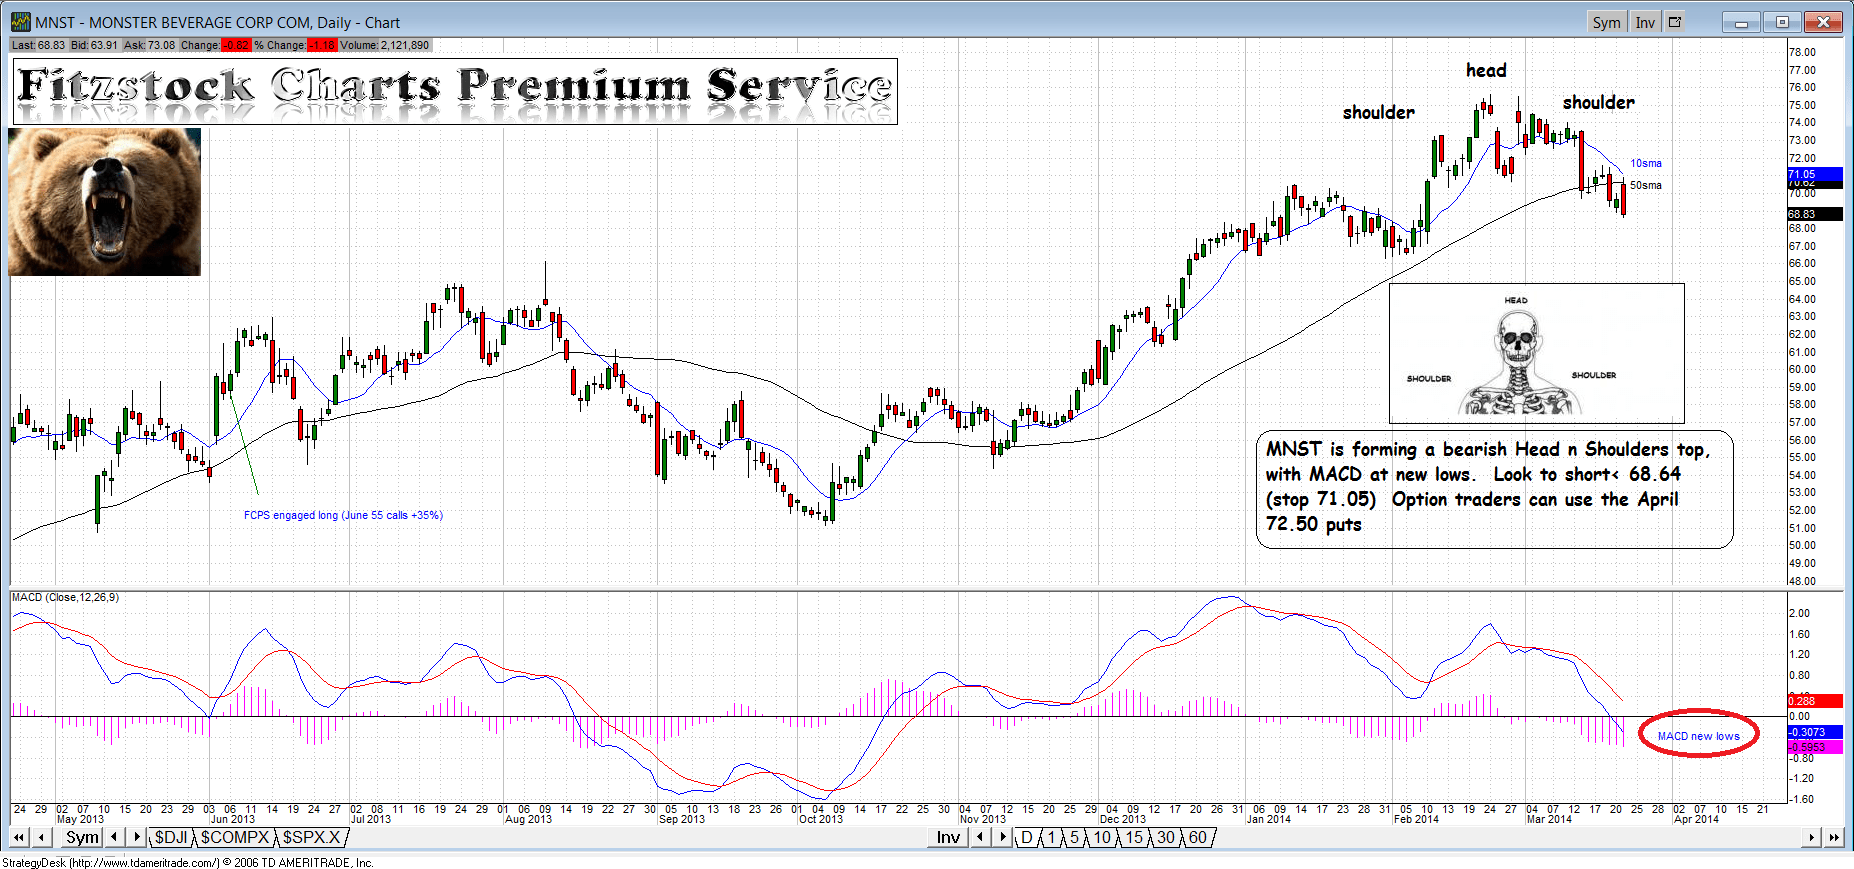Click the single left arrow before the bottom Sym button
The width and height of the screenshot is (1854, 869).
(x=41, y=837)
